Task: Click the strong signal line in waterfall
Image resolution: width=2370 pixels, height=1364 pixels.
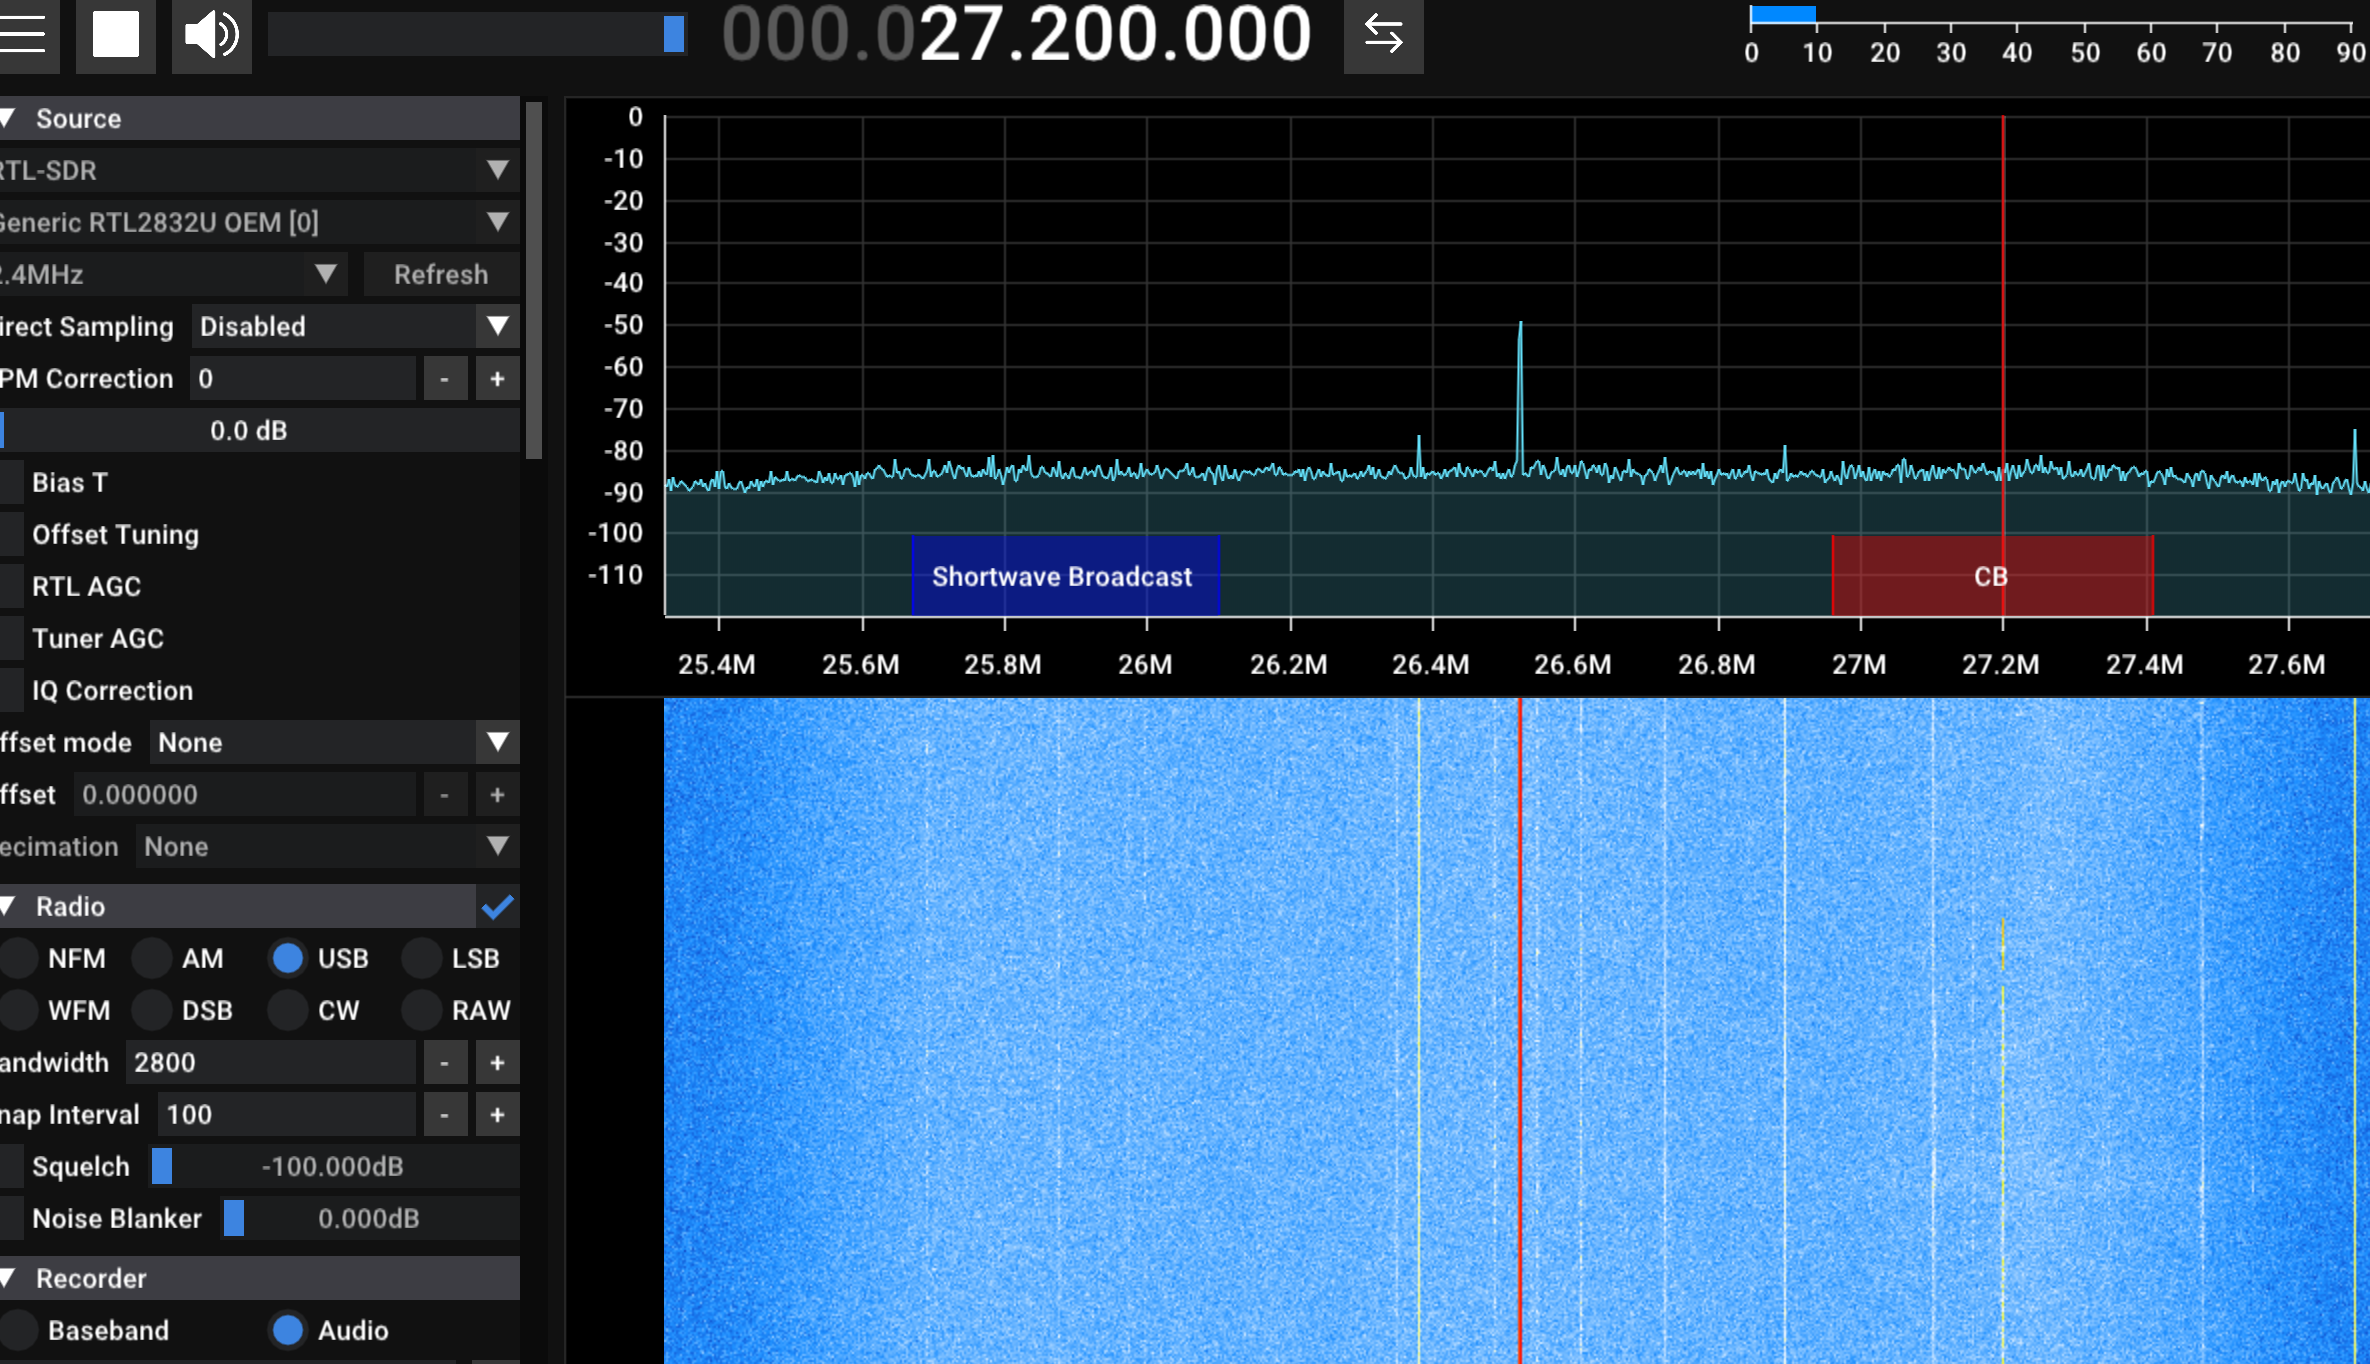Action: tap(1520, 1030)
